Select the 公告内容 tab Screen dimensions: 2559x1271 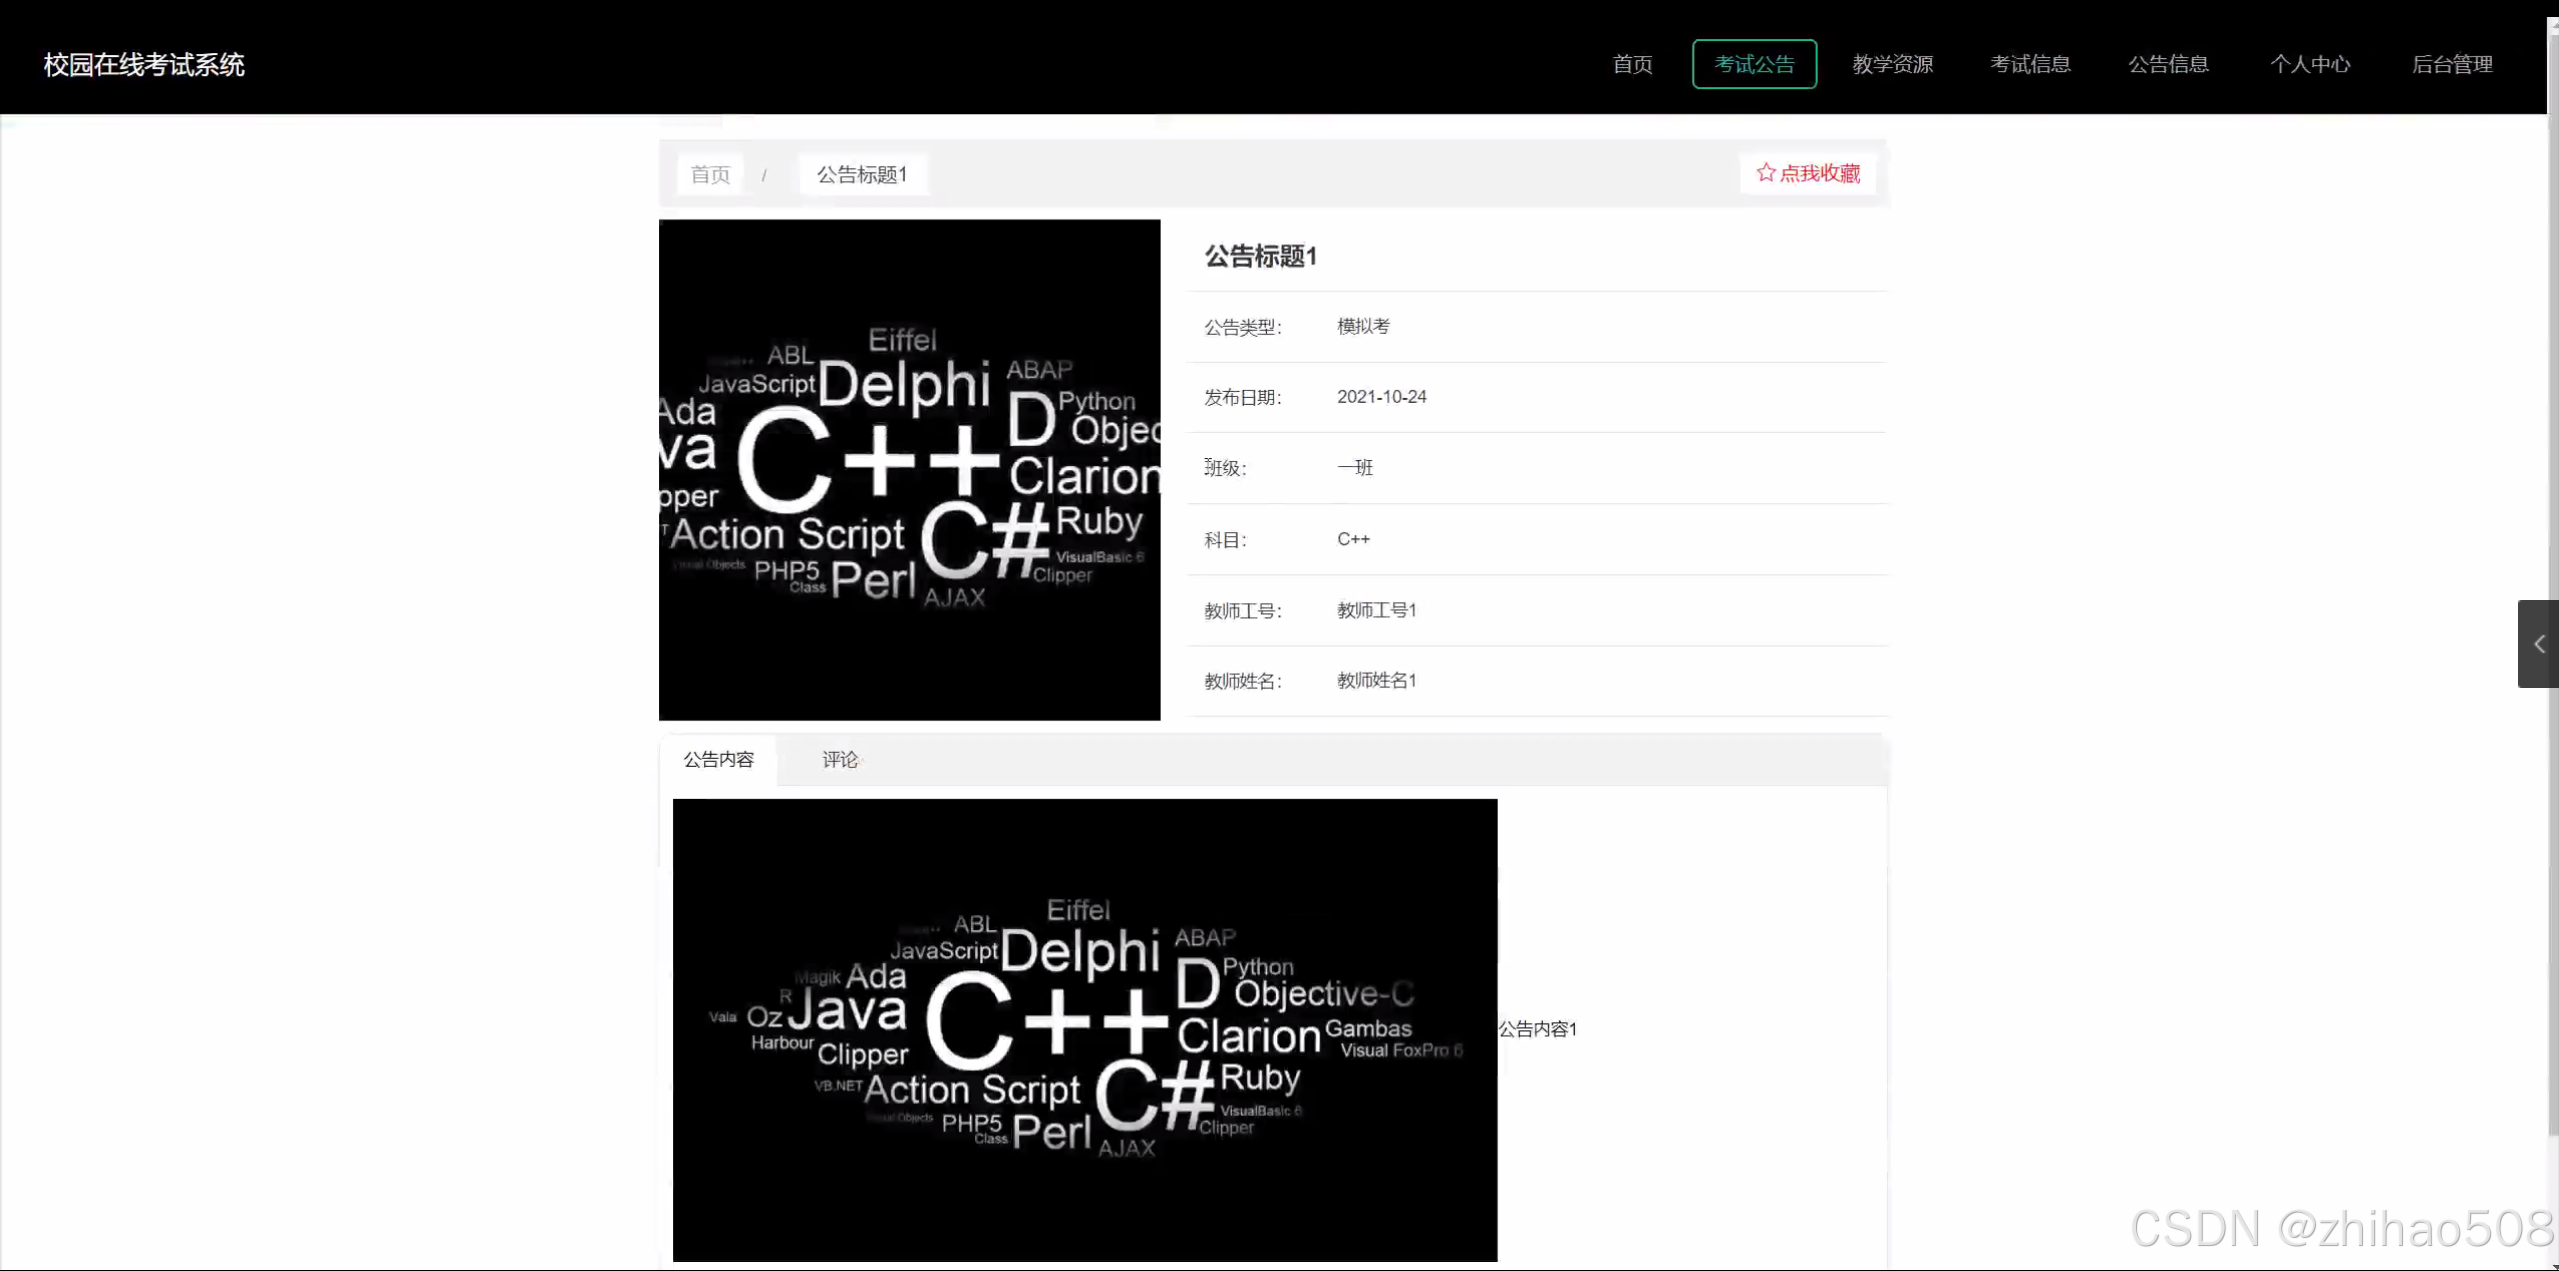coord(718,759)
